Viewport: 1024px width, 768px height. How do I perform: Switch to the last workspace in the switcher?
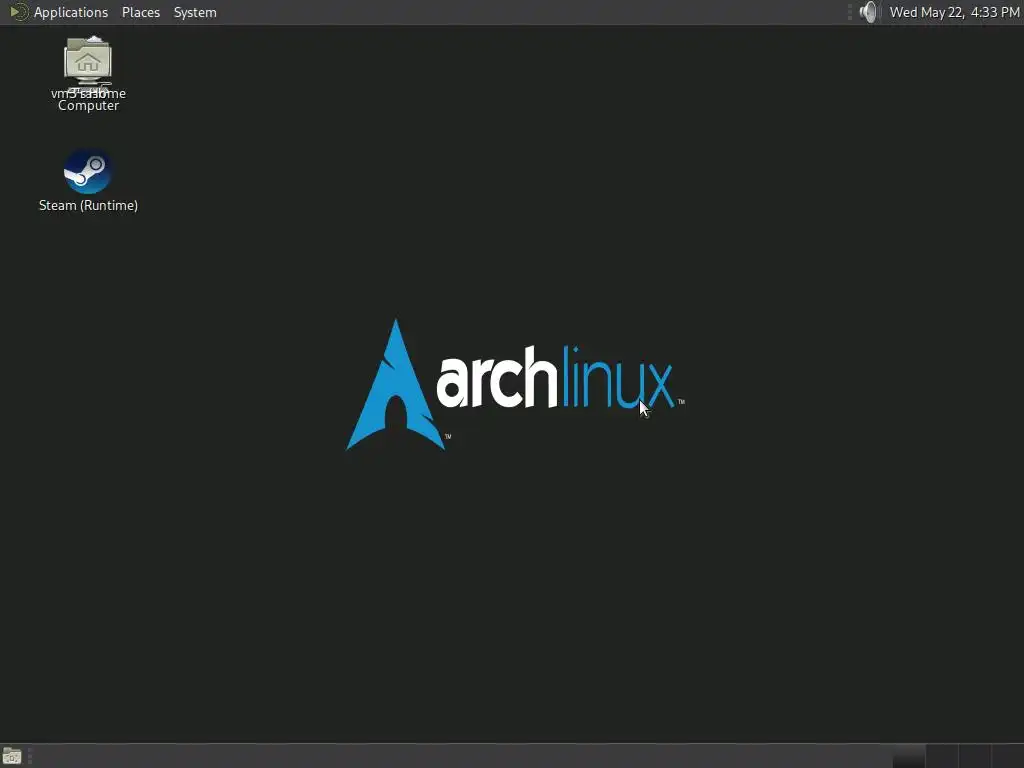coord(1007,756)
